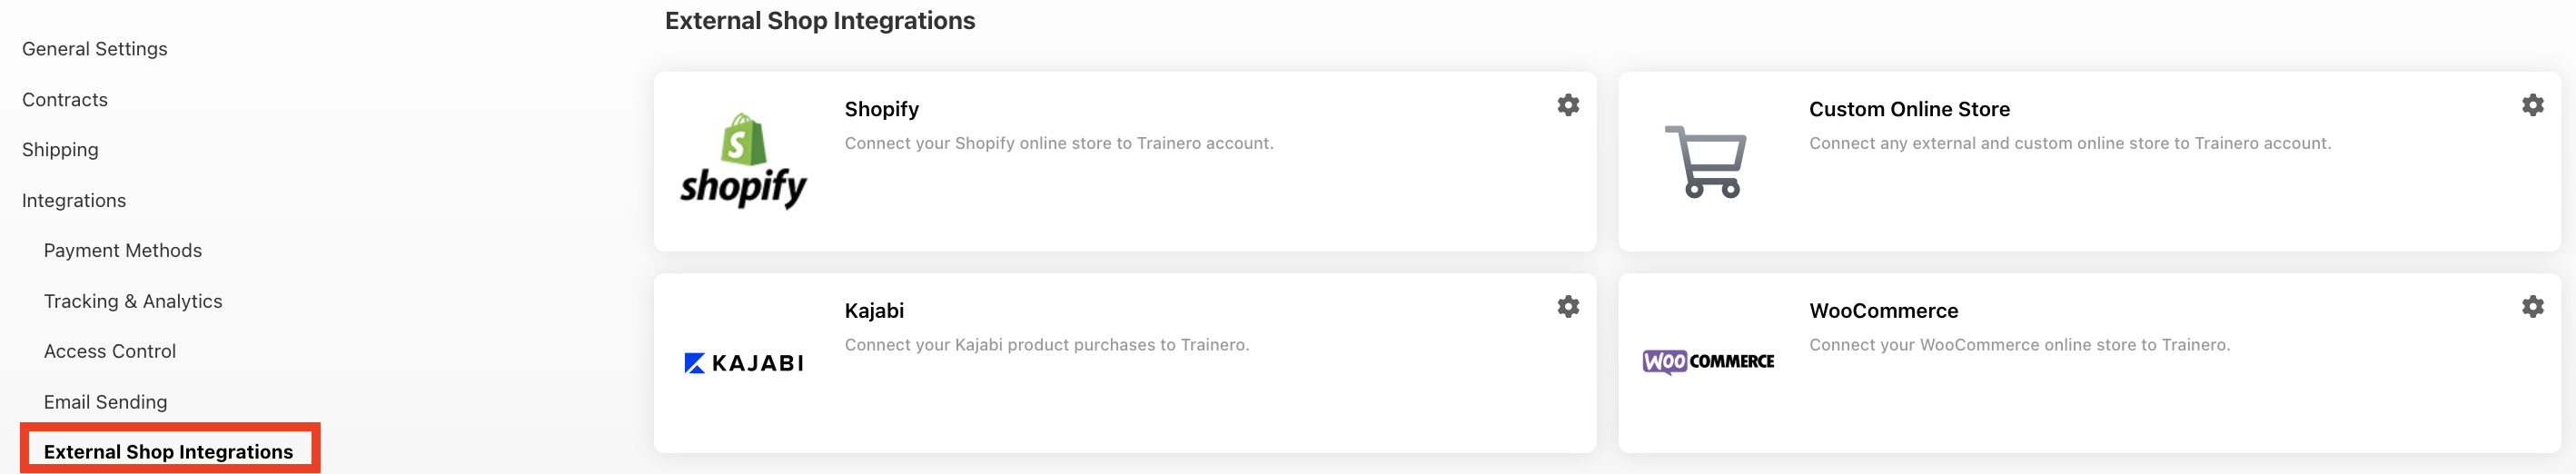Click the Shopify logo
This screenshot has width=2576, height=474.
click(x=743, y=161)
